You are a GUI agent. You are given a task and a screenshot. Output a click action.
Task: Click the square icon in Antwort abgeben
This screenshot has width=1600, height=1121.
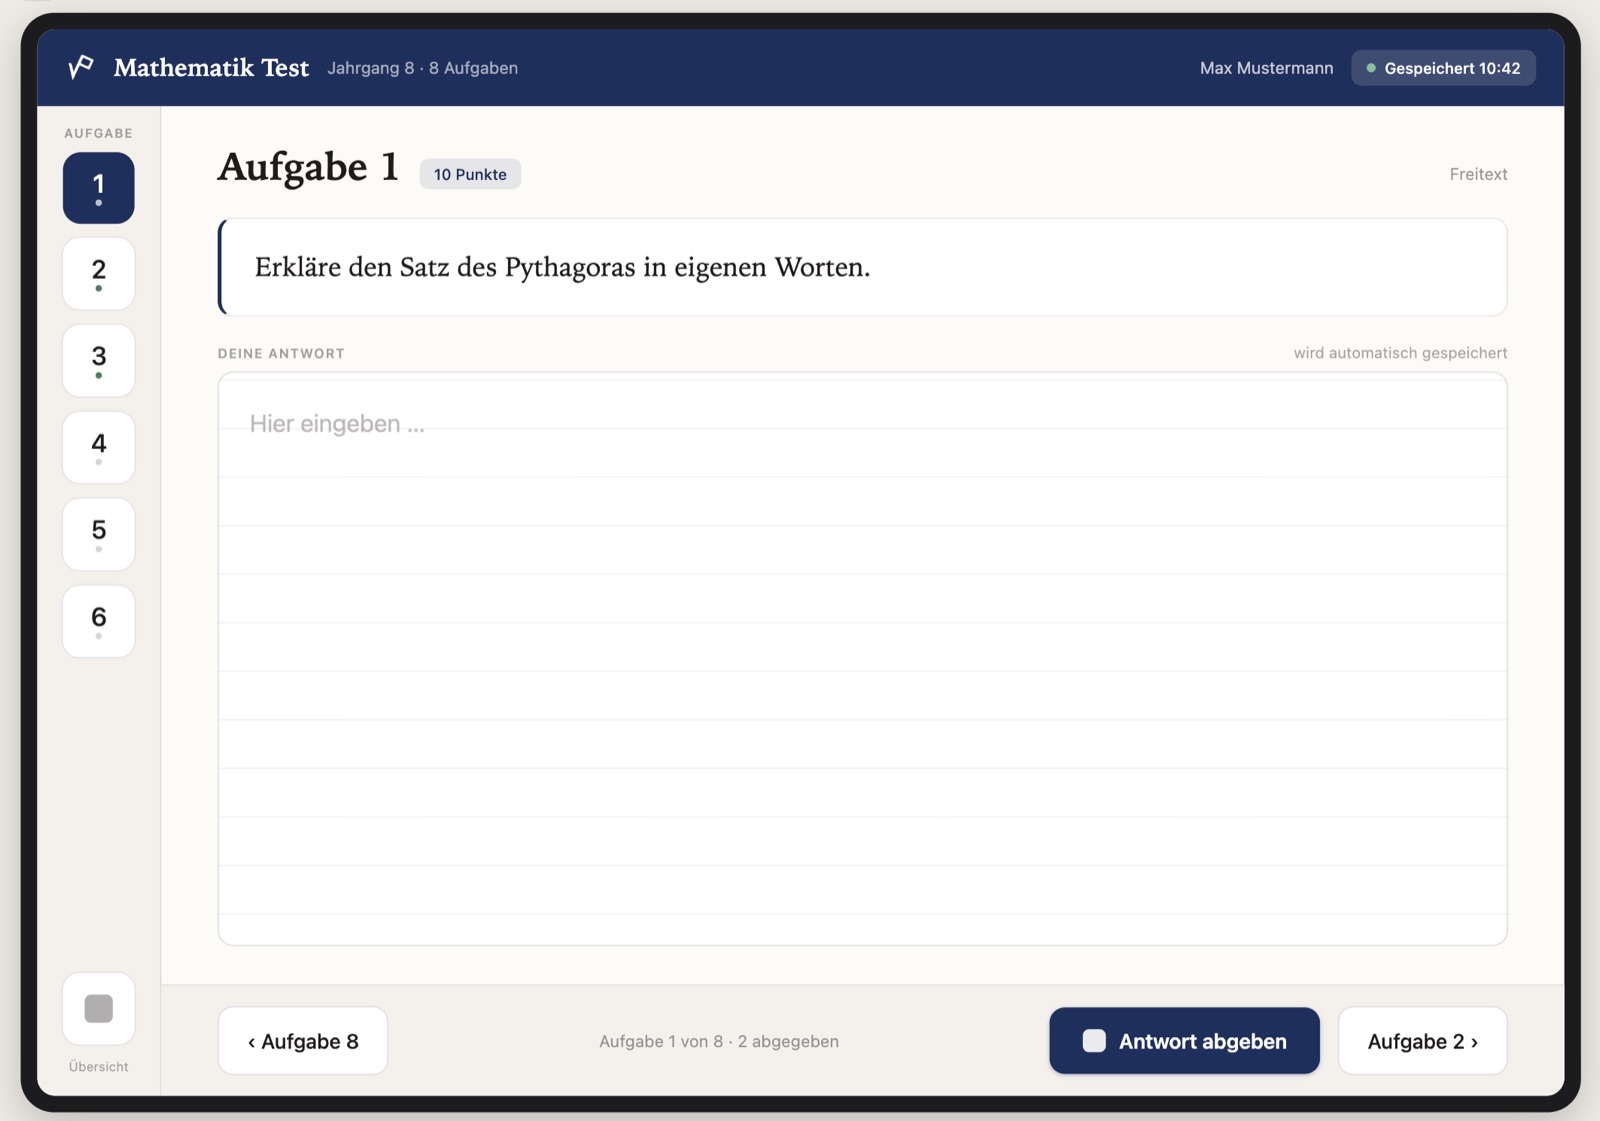1094,1041
